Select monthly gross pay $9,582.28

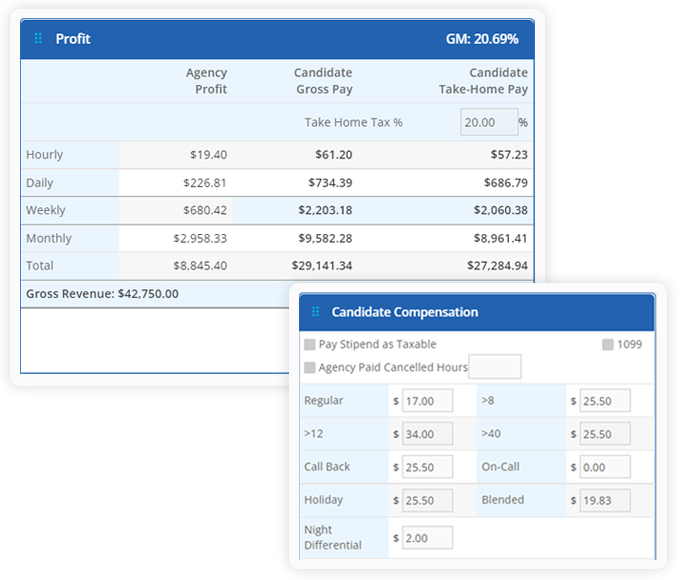(325, 238)
